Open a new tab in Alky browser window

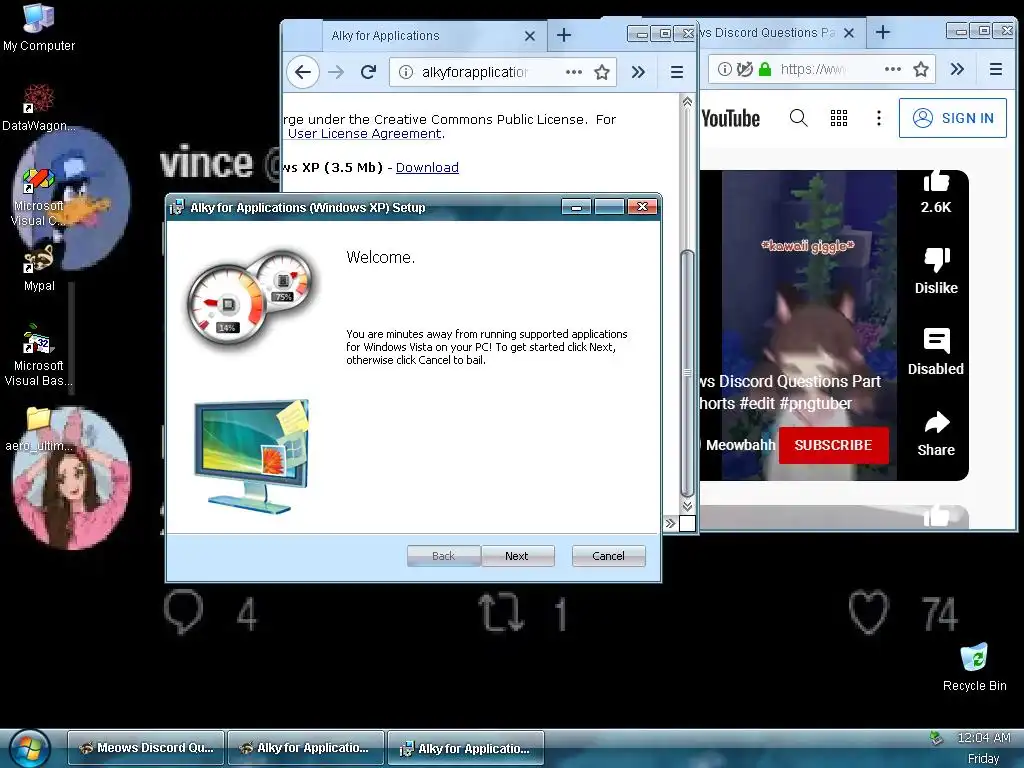click(x=564, y=35)
